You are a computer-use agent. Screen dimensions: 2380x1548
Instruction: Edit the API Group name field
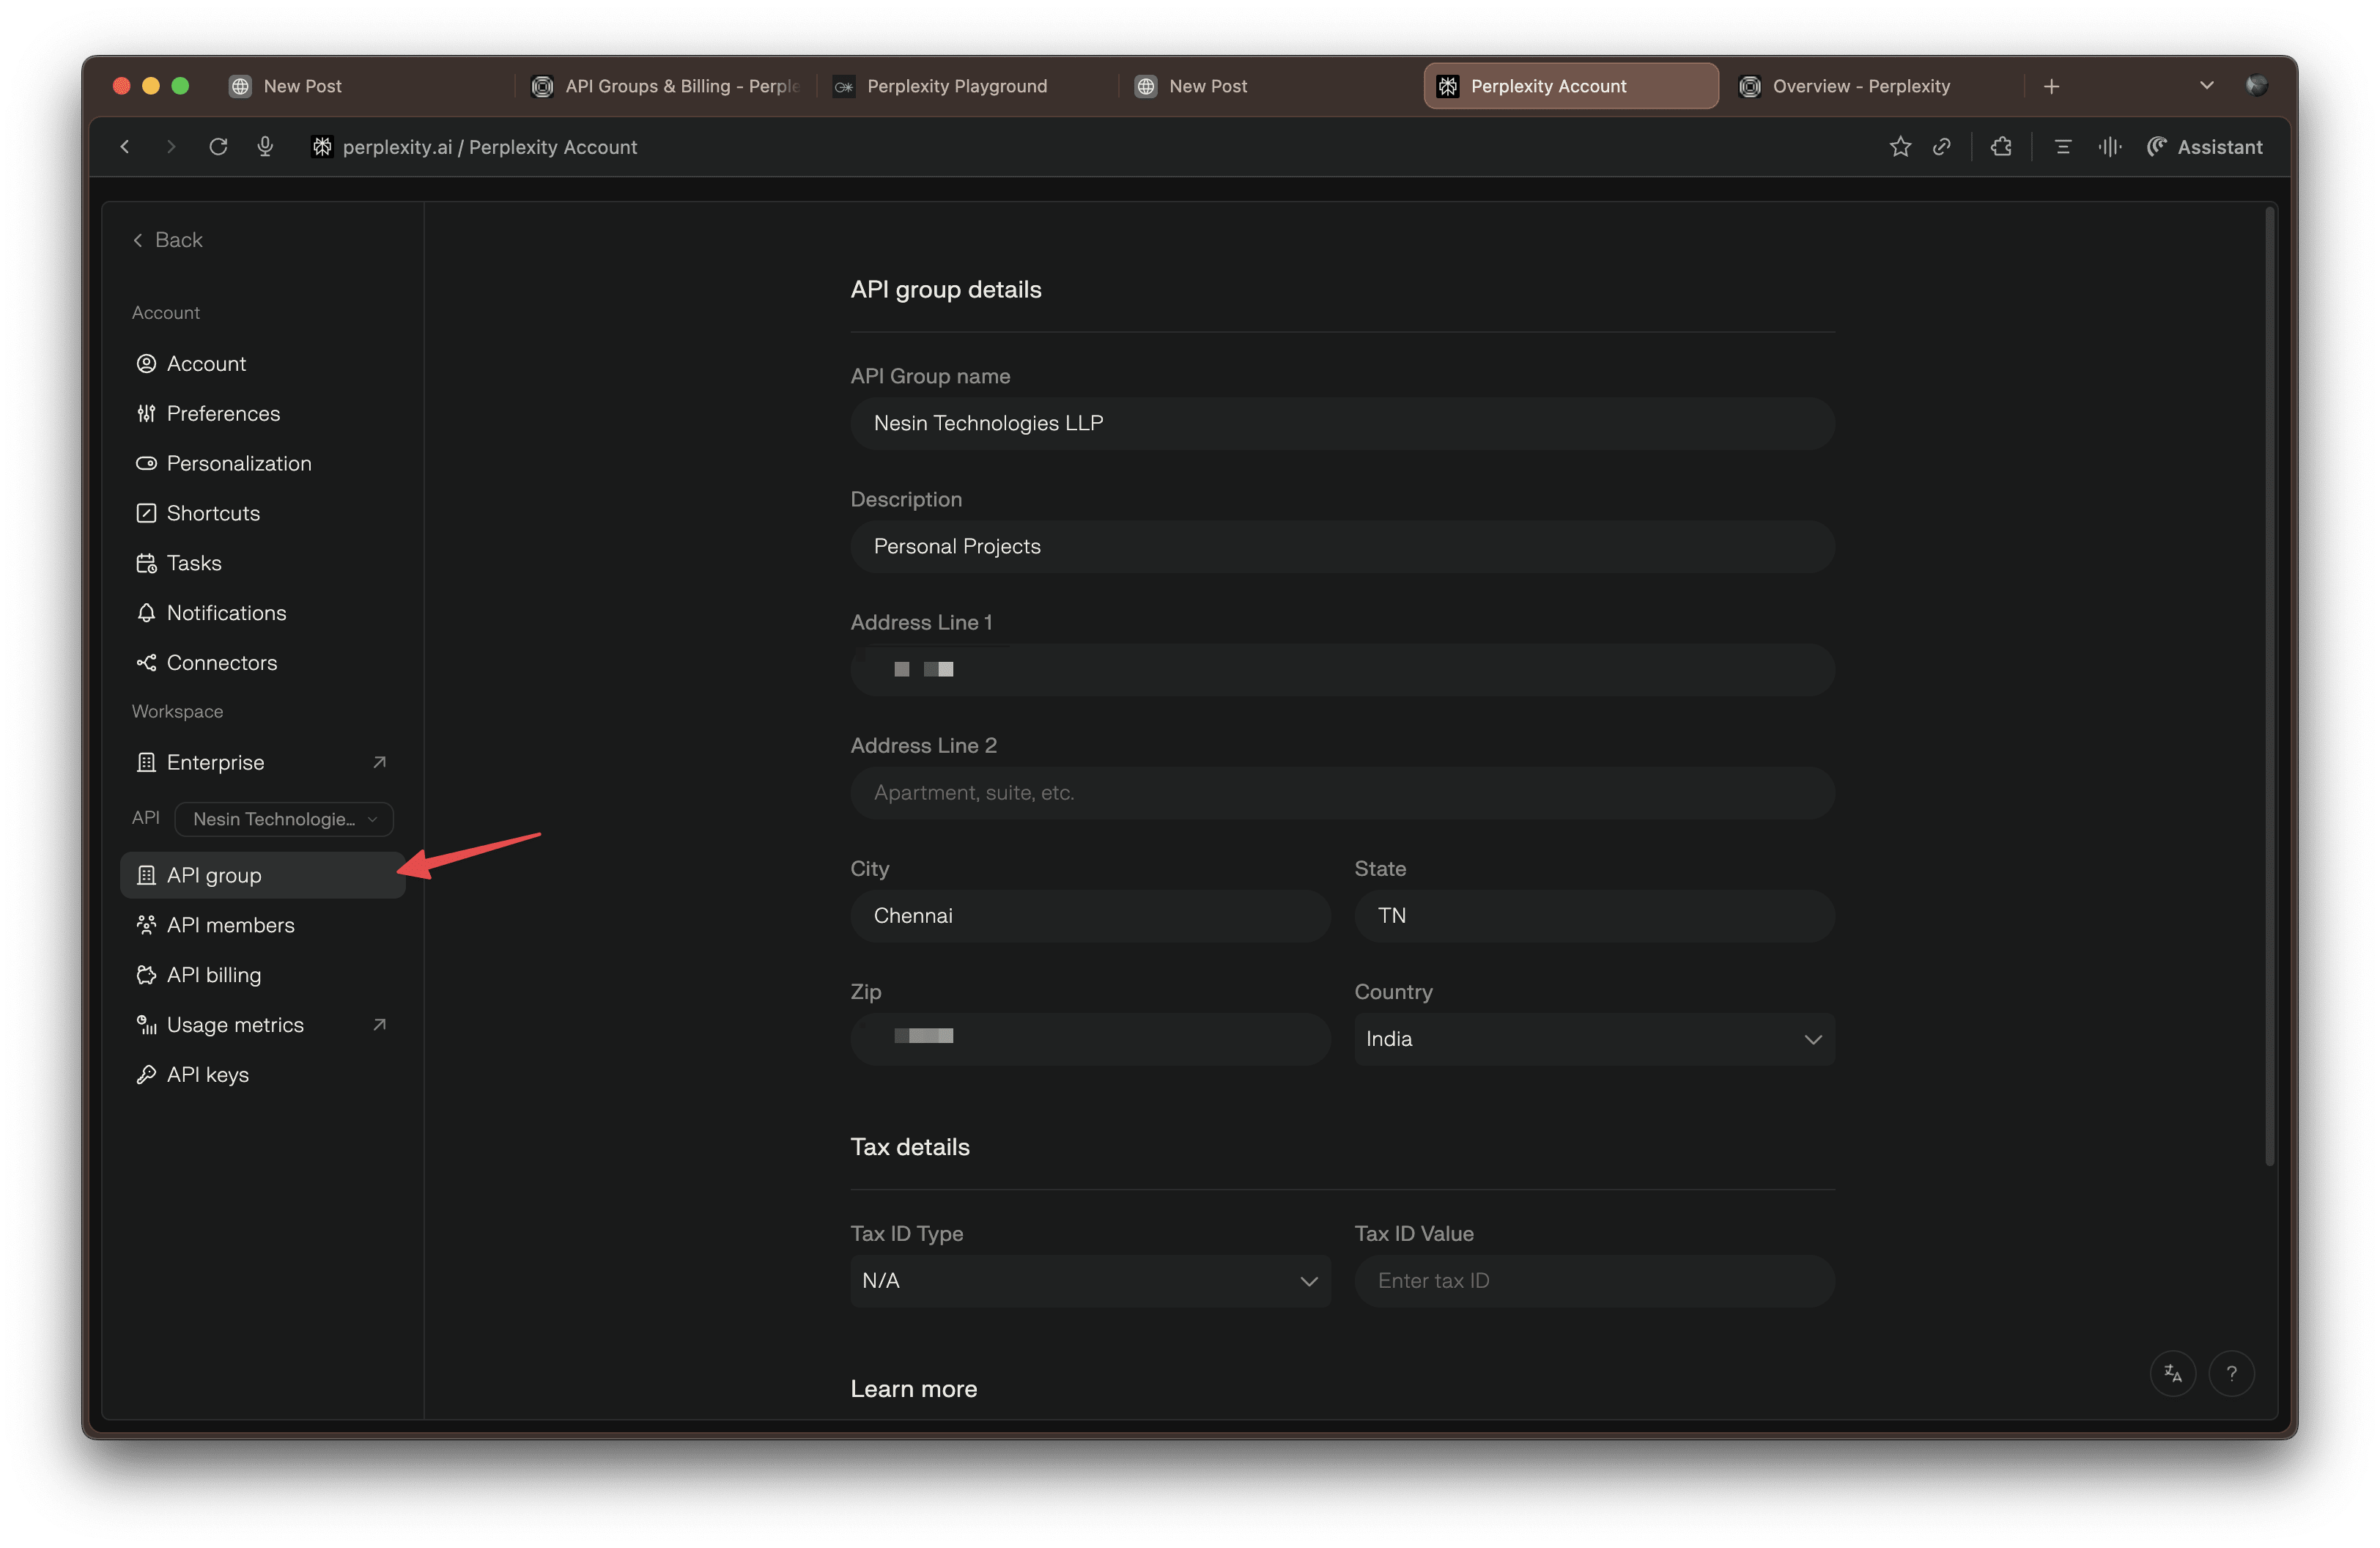tap(1342, 424)
